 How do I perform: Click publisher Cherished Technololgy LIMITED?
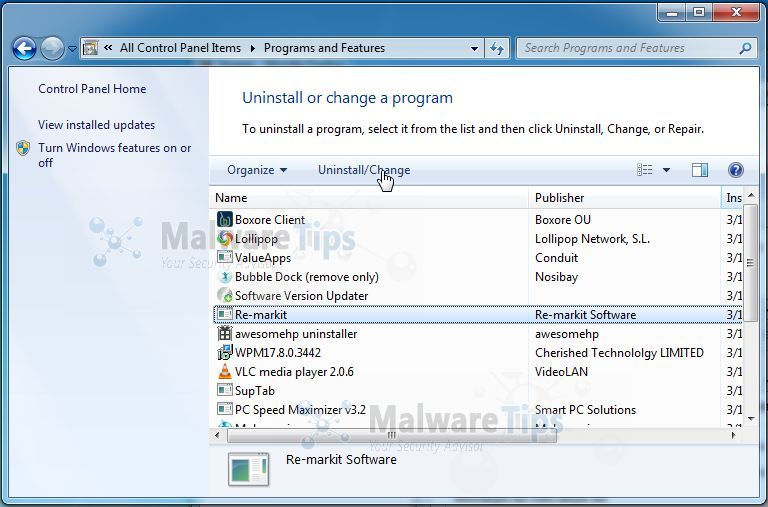[619, 353]
